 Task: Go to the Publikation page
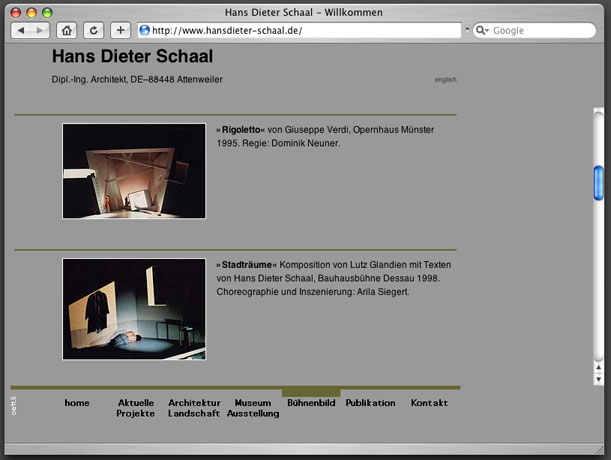[x=370, y=403]
